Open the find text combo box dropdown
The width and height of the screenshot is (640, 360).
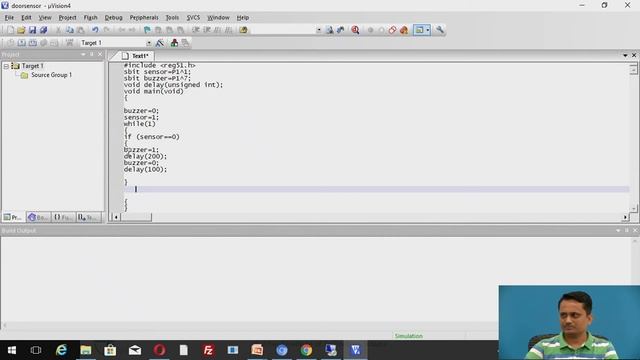click(318, 30)
